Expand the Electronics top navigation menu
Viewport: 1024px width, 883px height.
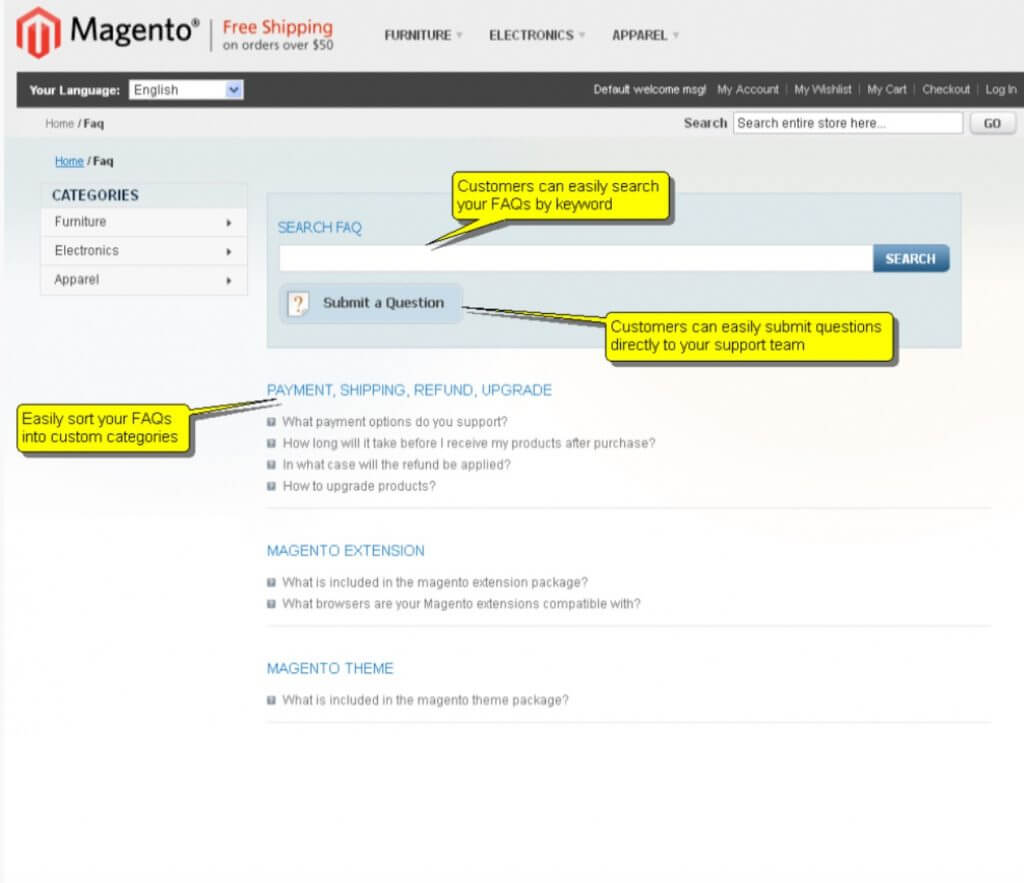(x=537, y=35)
